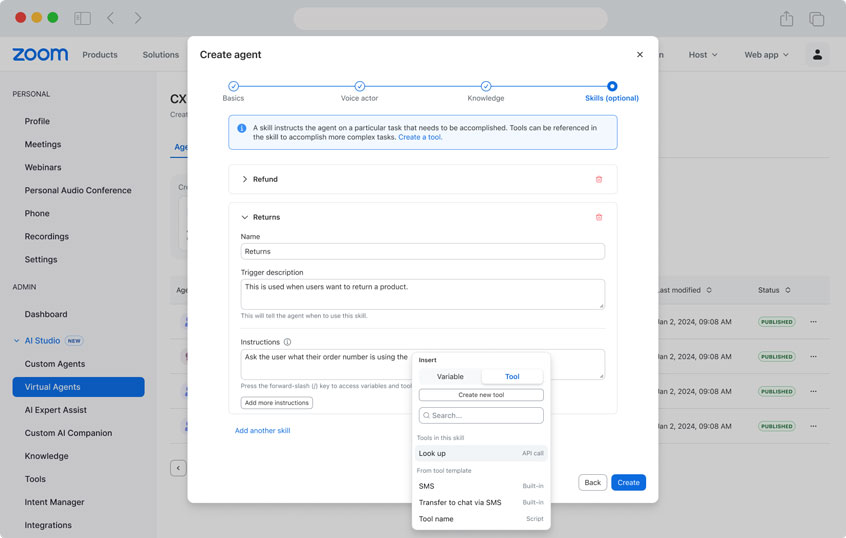
Task: Click the browser address bar
Action: click(x=450, y=18)
